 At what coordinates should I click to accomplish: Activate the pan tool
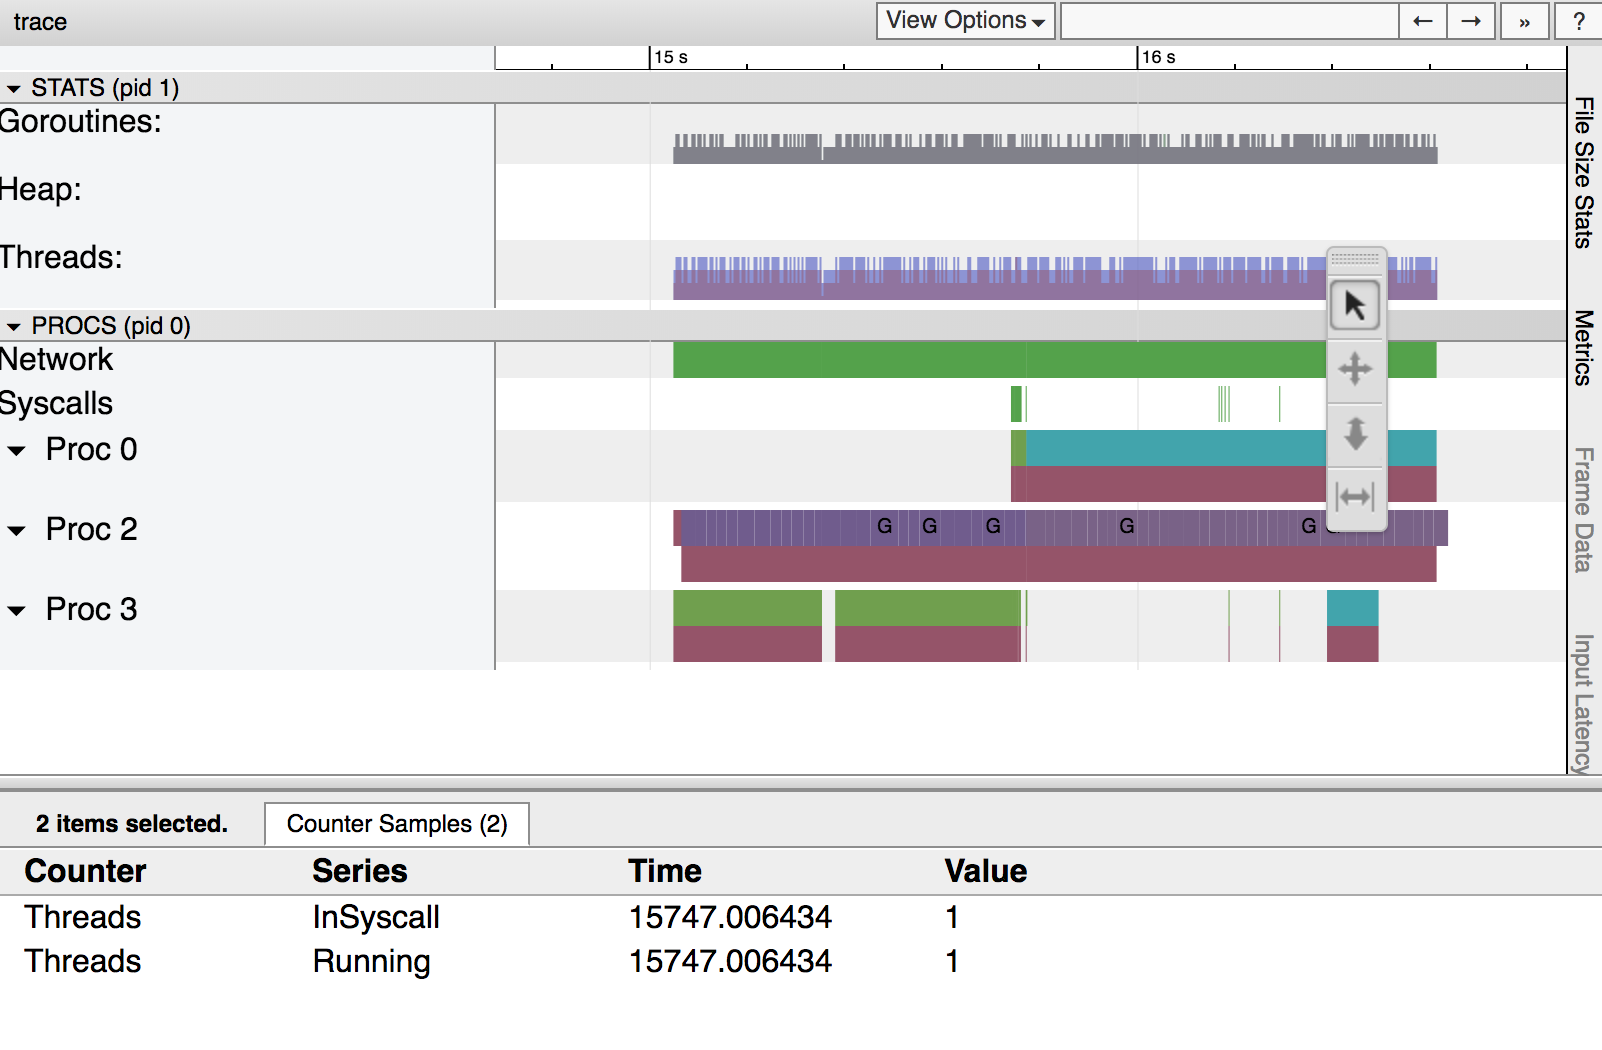point(1355,369)
